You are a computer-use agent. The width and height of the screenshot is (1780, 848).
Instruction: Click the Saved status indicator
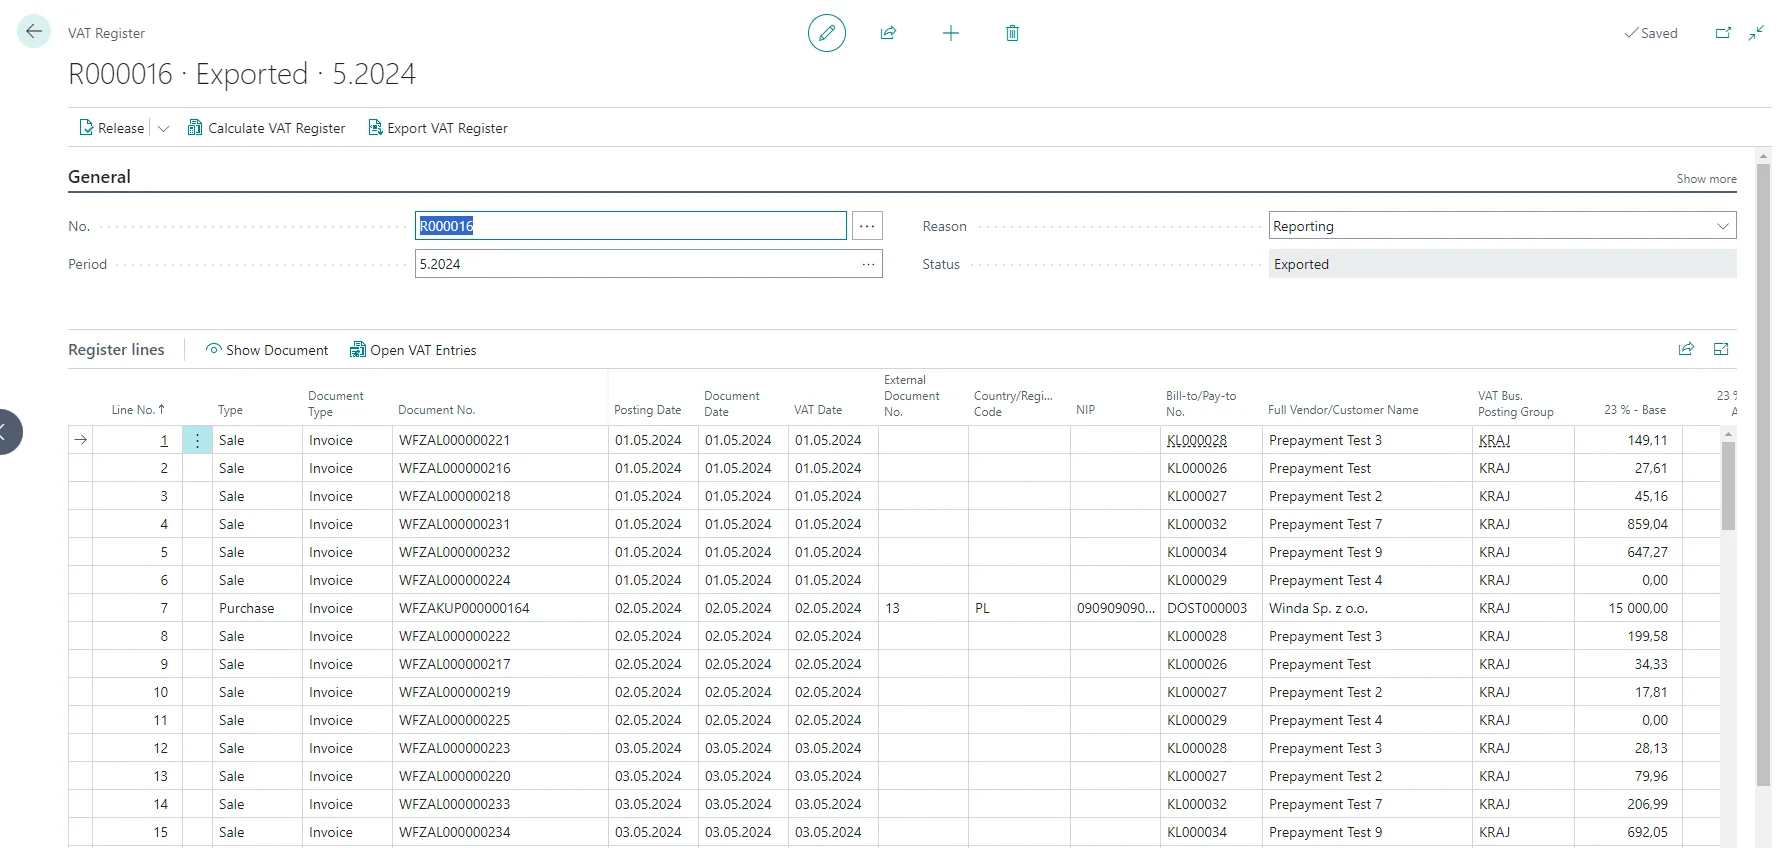(x=1651, y=33)
